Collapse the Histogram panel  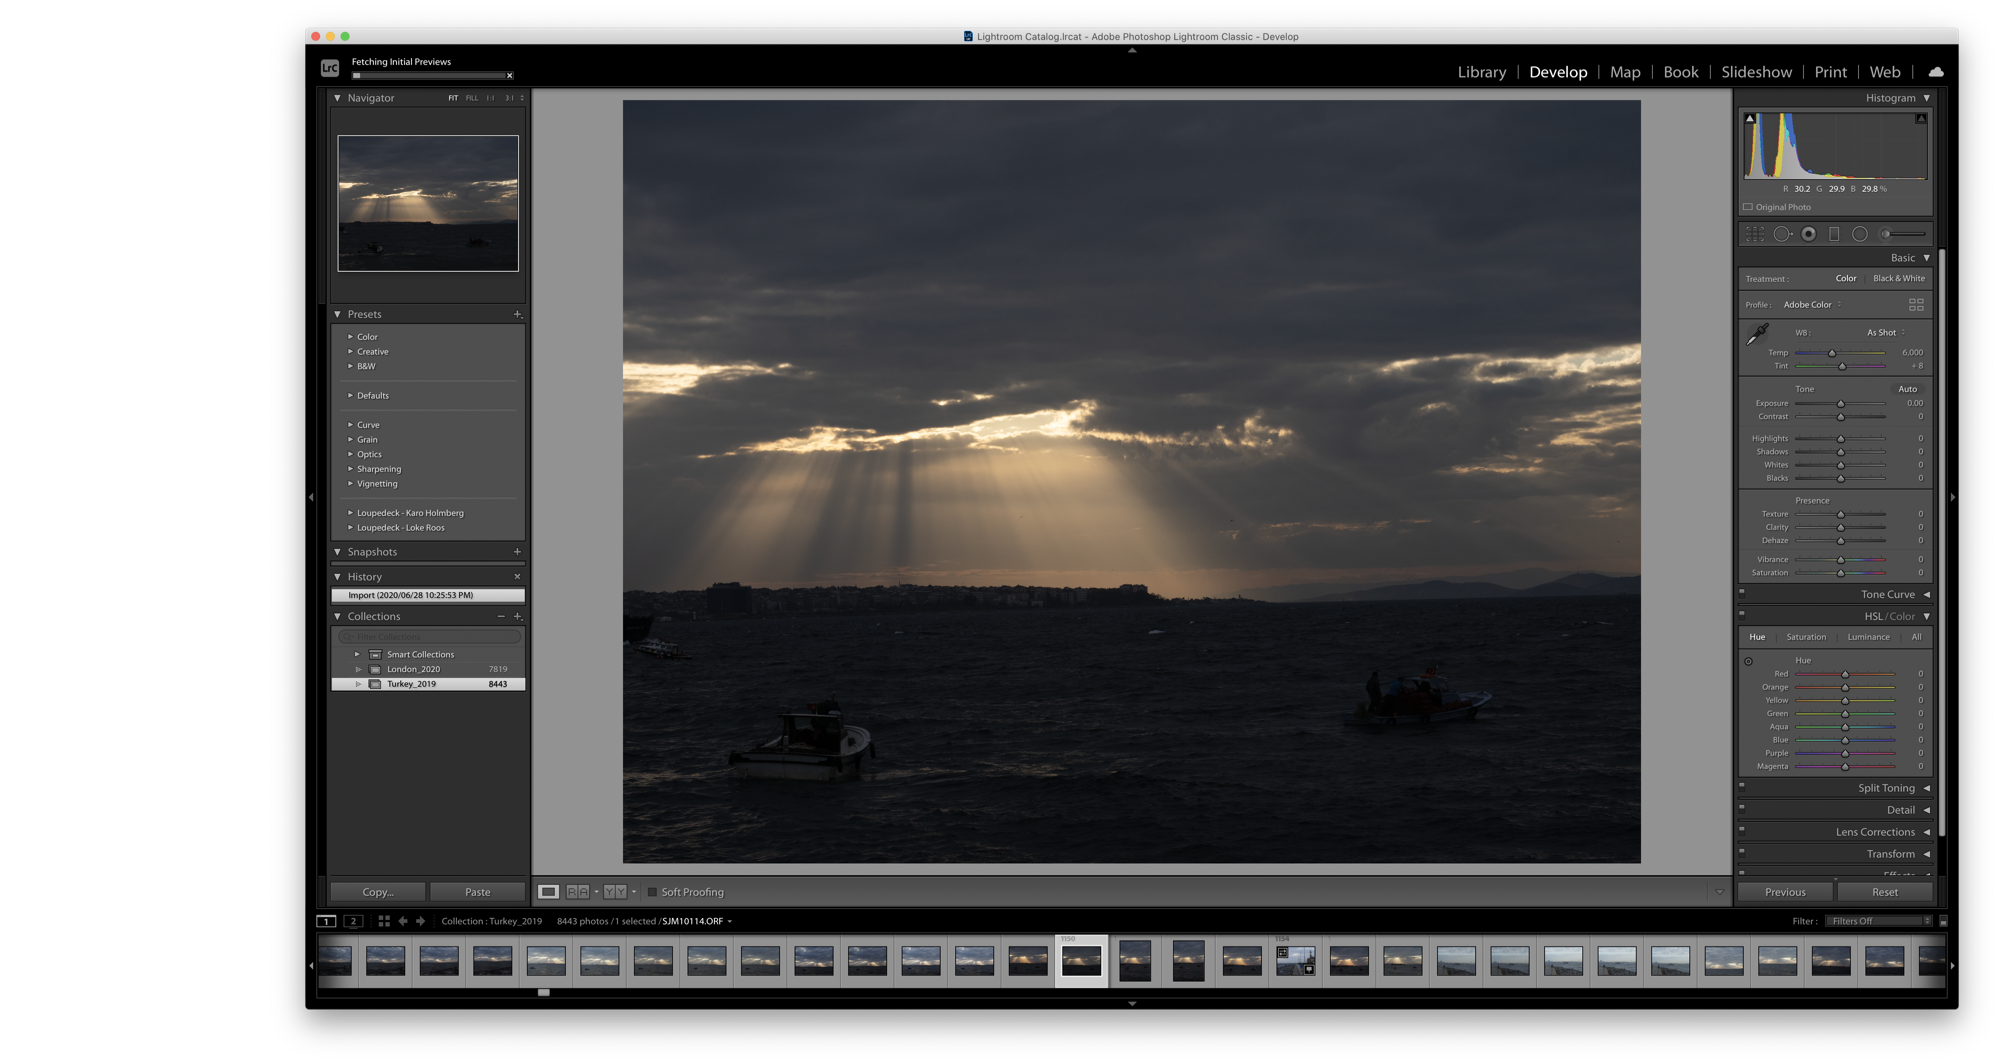click(1927, 98)
